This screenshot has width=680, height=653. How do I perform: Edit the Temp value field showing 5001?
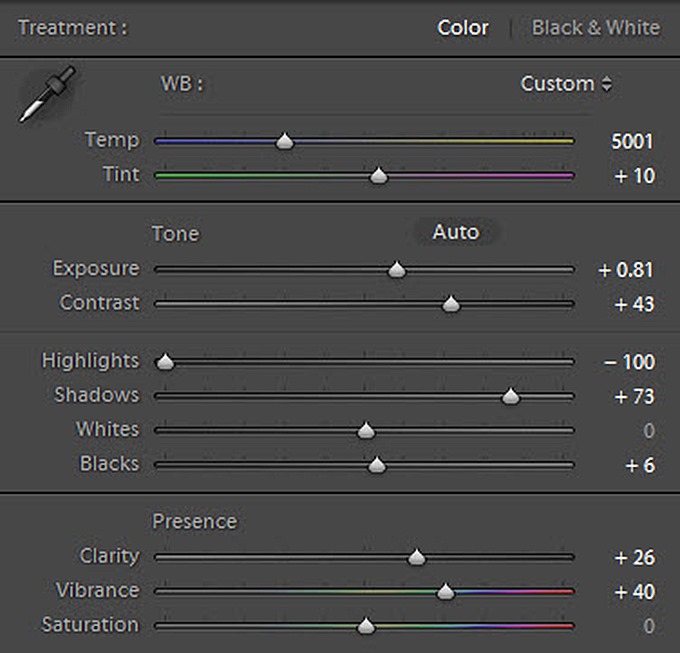pyautogui.click(x=633, y=141)
